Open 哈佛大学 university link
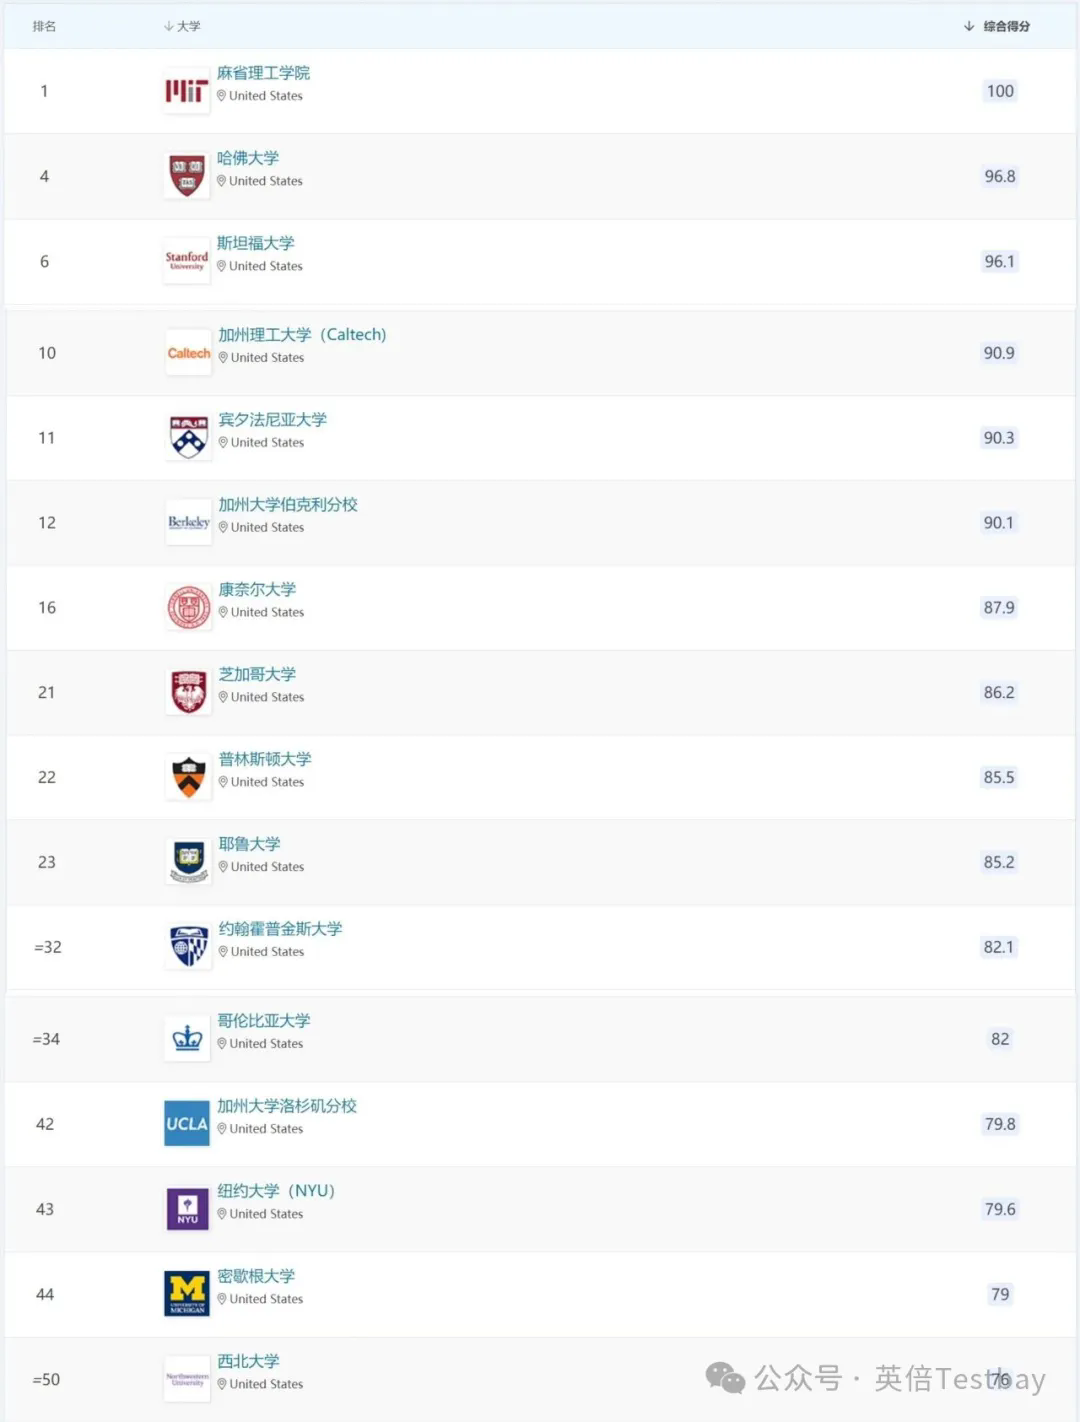This screenshot has height=1422, width=1080. (248, 158)
